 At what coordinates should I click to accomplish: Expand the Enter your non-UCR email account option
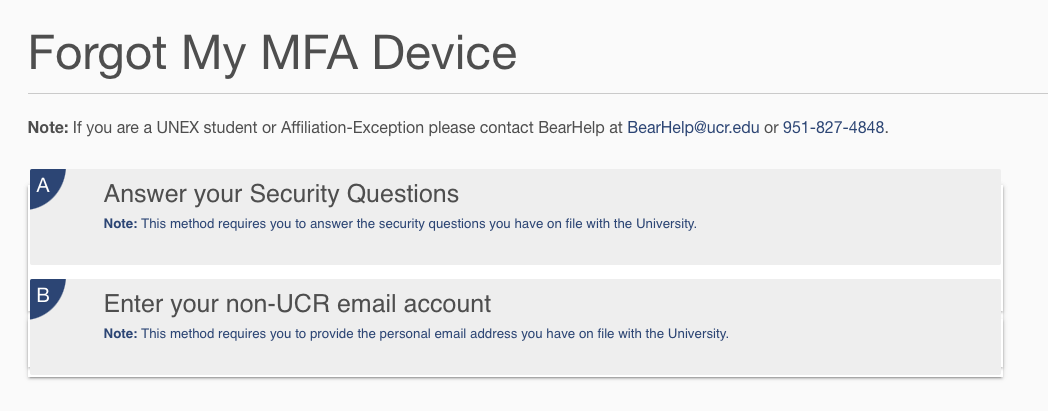coord(297,303)
